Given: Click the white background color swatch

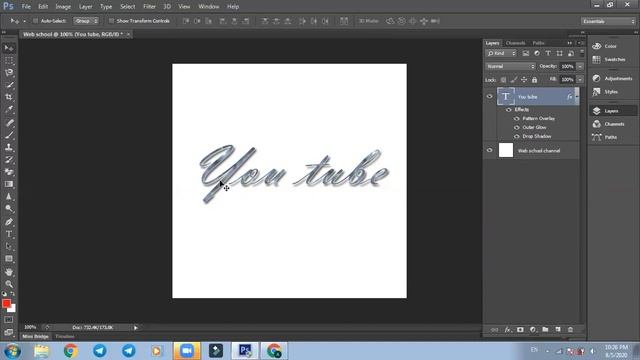Looking at the screenshot, I should [x=13, y=310].
